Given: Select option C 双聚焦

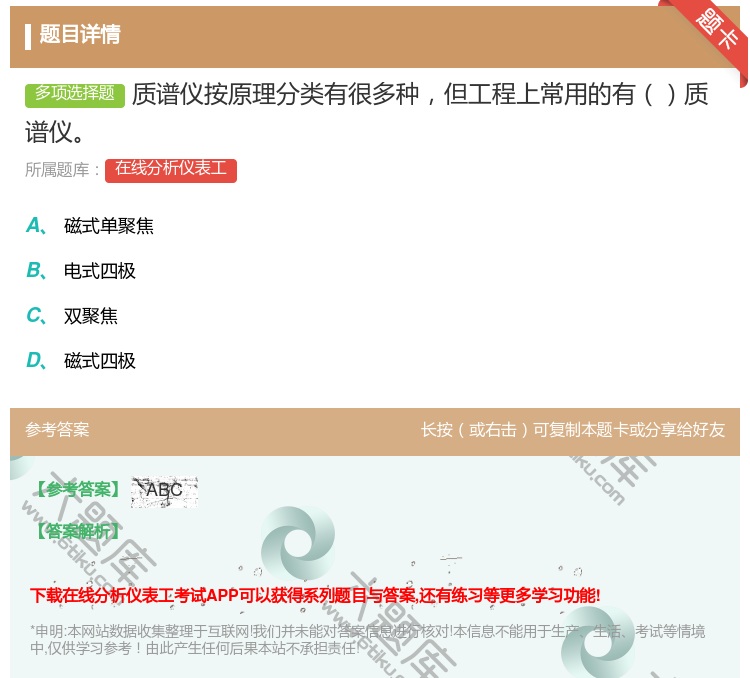Looking at the screenshot, I should pos(72,316).
